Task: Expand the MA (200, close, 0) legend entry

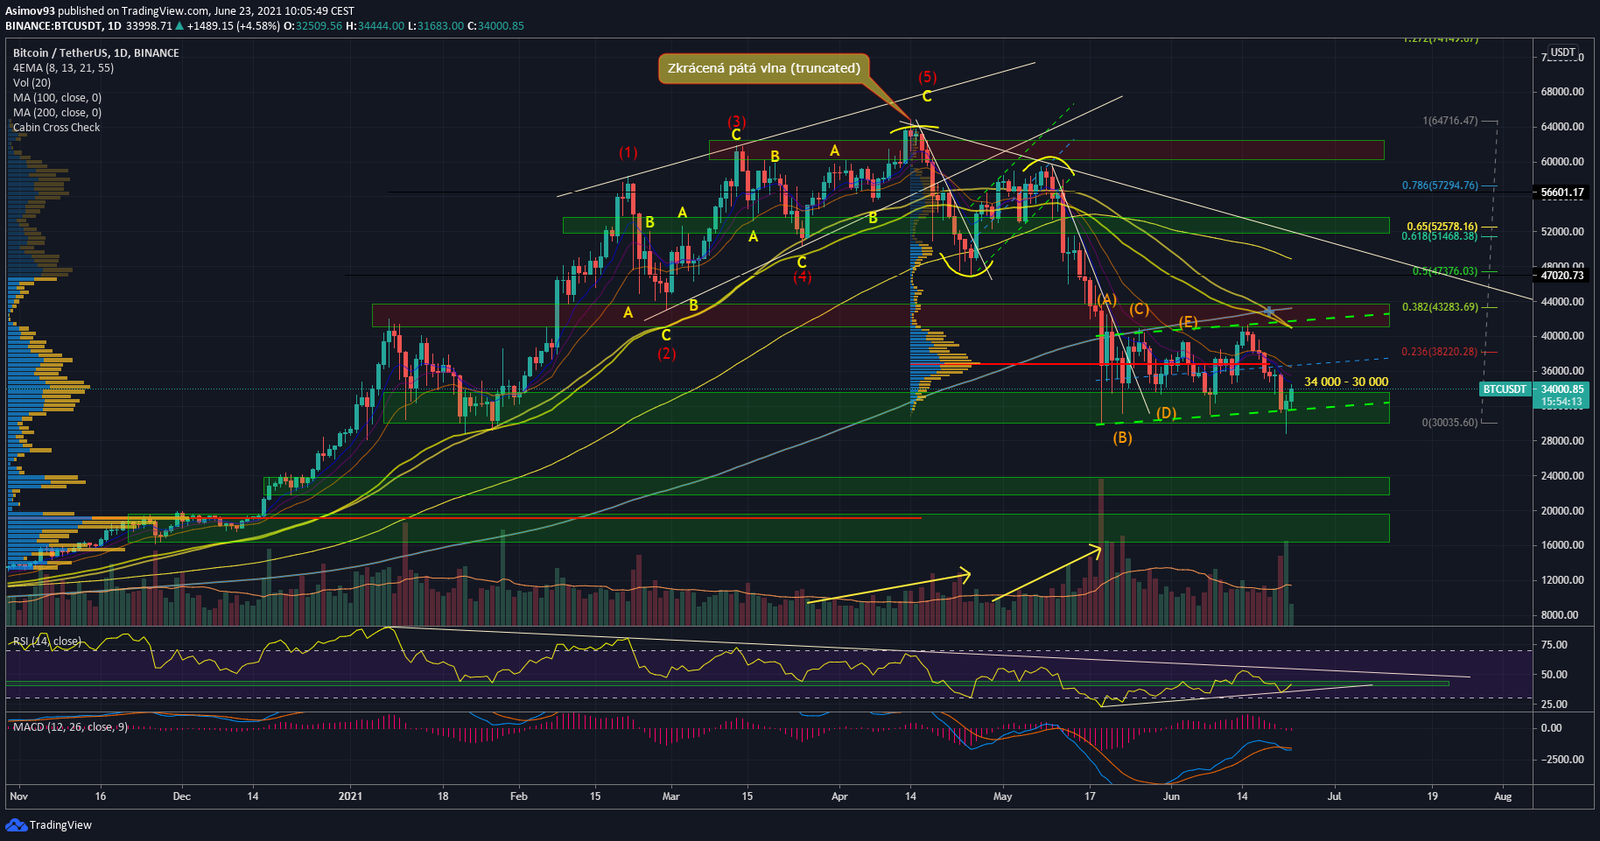Action: tap(57, 113)
